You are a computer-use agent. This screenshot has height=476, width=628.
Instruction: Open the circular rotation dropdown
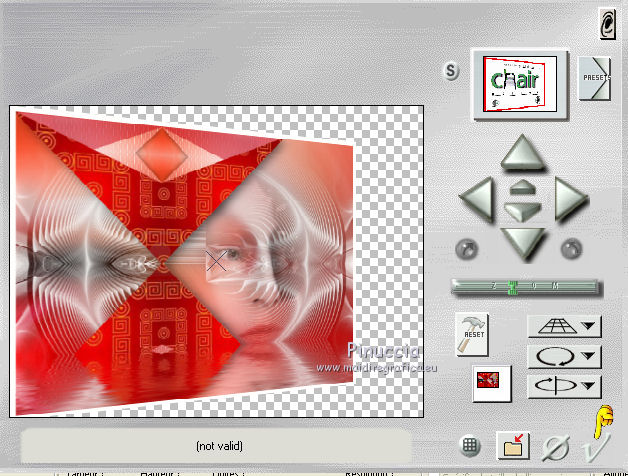(x=565, y=356)
